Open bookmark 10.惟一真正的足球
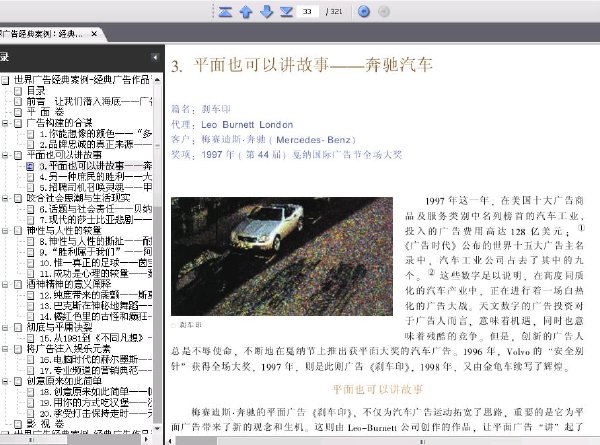Screen dimensions: 600x445 pyautogui.click(x=96, y=263)
